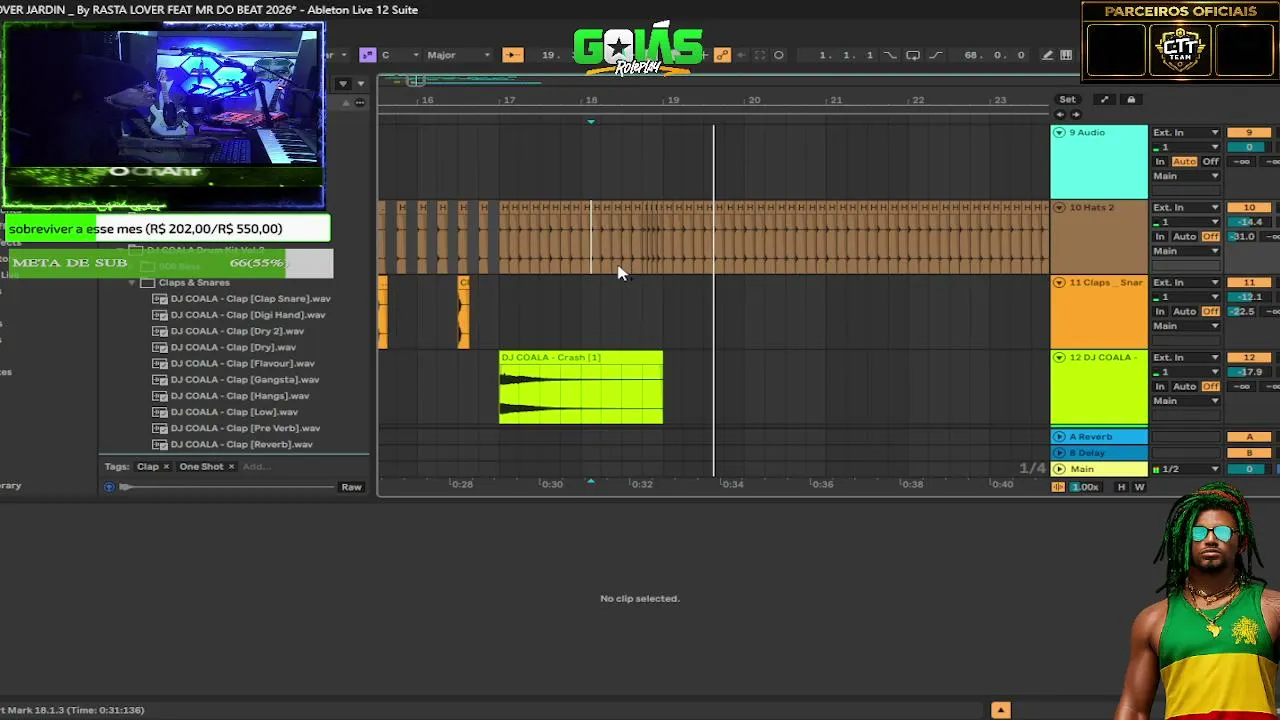Jump to previous locator arrow

pyautogui.click(x=1060, y=114)
